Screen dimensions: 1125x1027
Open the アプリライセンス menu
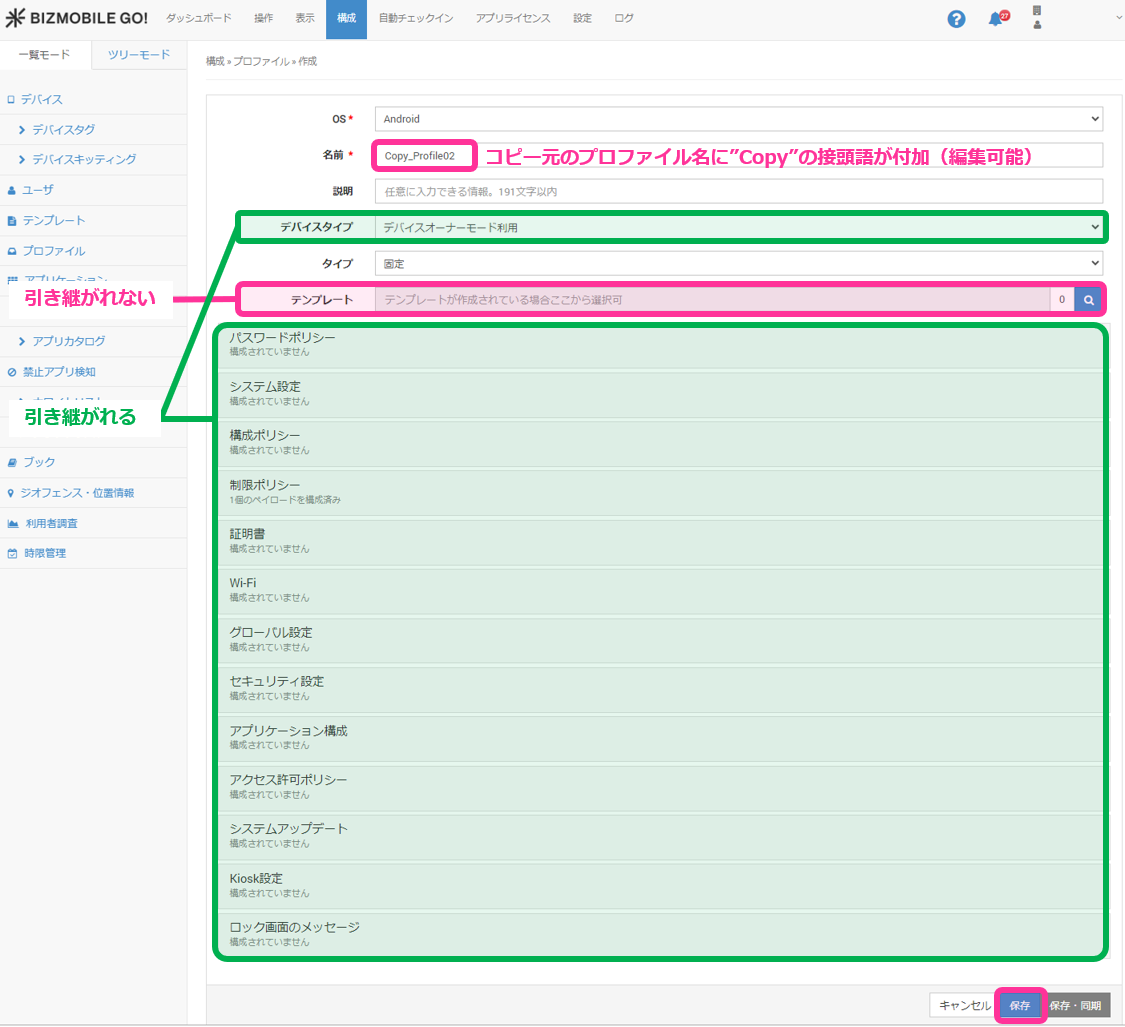tap(513, 19)
